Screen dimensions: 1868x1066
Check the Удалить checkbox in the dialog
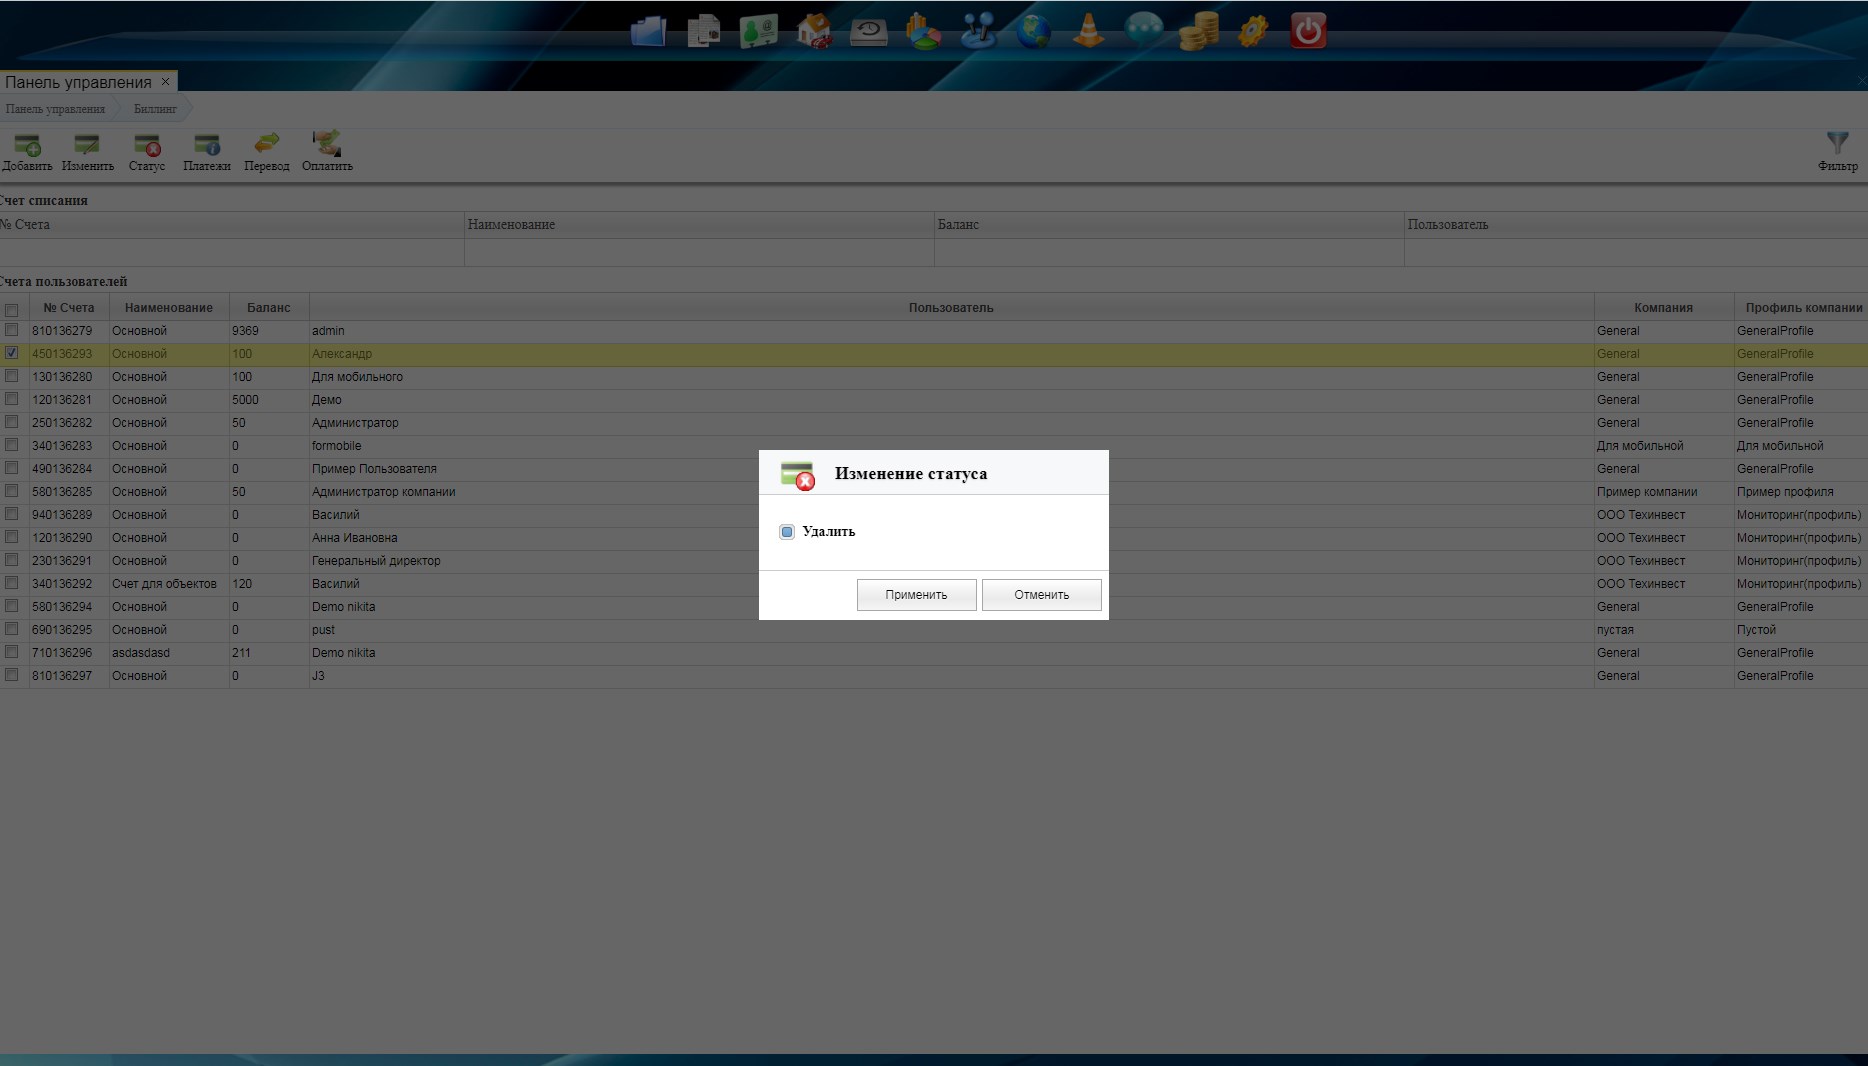(787, 532)
